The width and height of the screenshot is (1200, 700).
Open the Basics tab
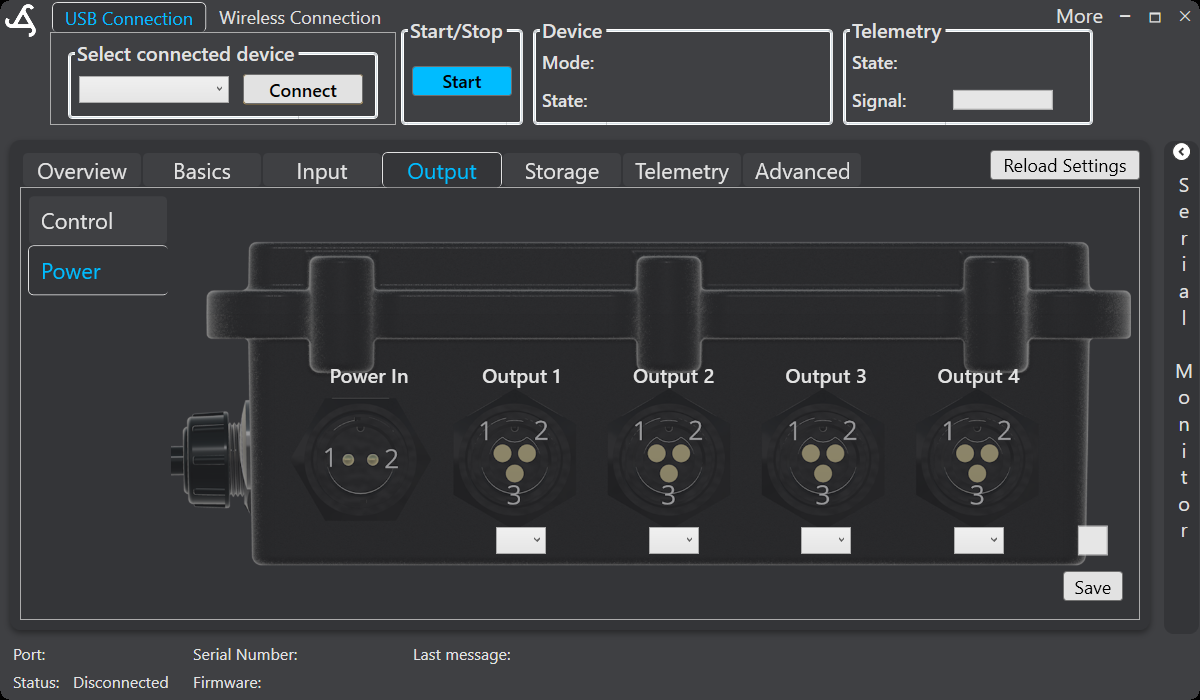[x=202, y=171]
